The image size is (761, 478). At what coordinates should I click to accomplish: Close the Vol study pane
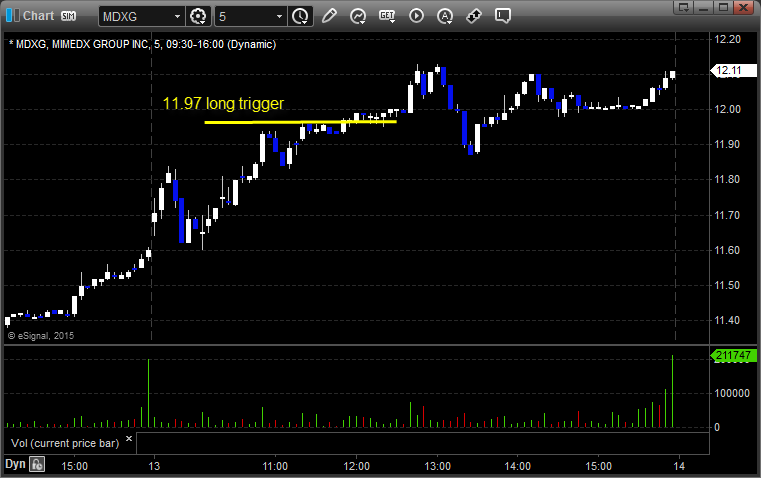[129, 439]
